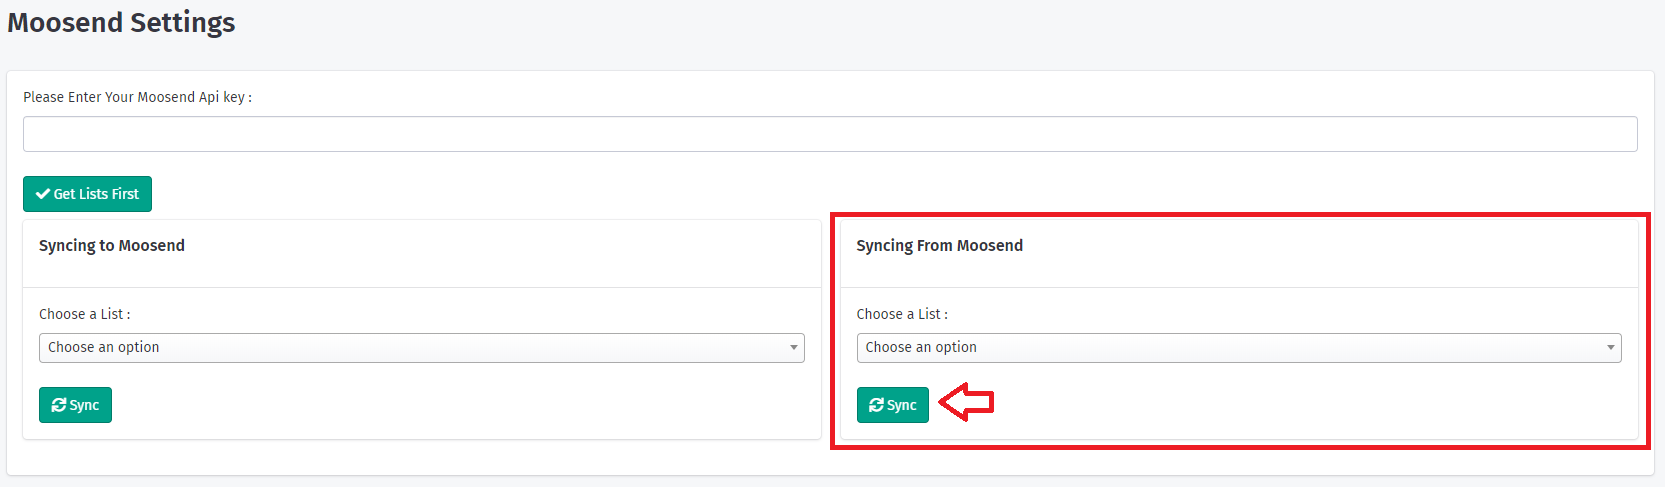
Task: Click the checkmark icon in Get Lists First
Action: [x=43, y=194]
